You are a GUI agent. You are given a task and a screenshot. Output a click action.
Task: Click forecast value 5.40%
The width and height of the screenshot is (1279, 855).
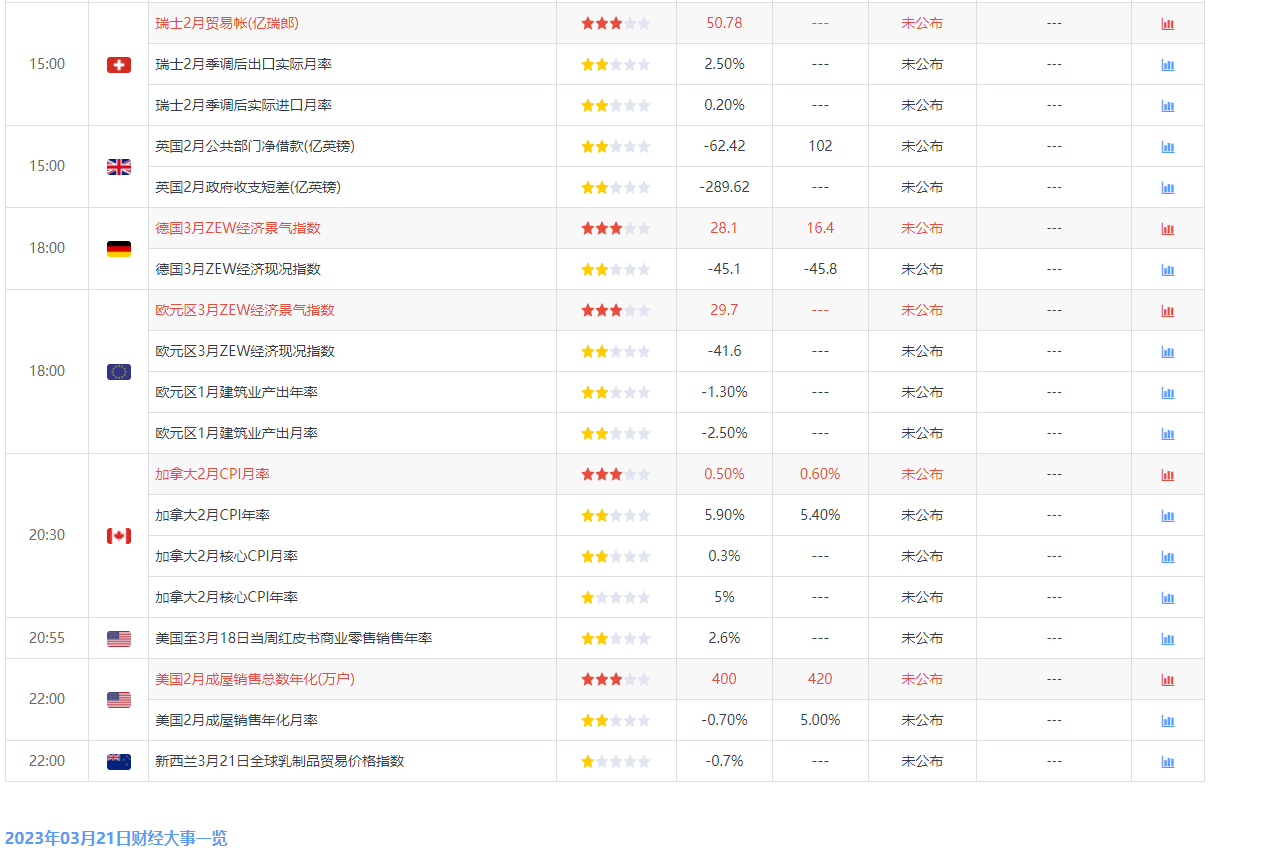(x=820, y=515)
